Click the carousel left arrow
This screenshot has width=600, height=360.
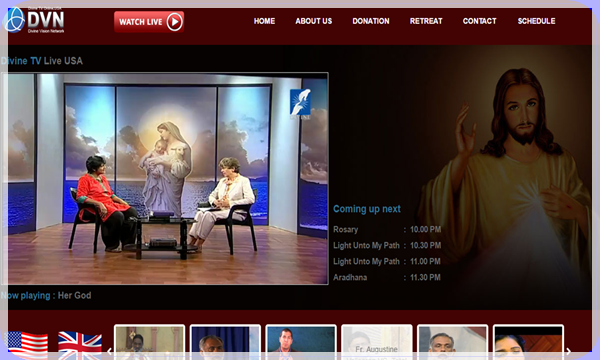pyautogui.click(x=109, y=351)
